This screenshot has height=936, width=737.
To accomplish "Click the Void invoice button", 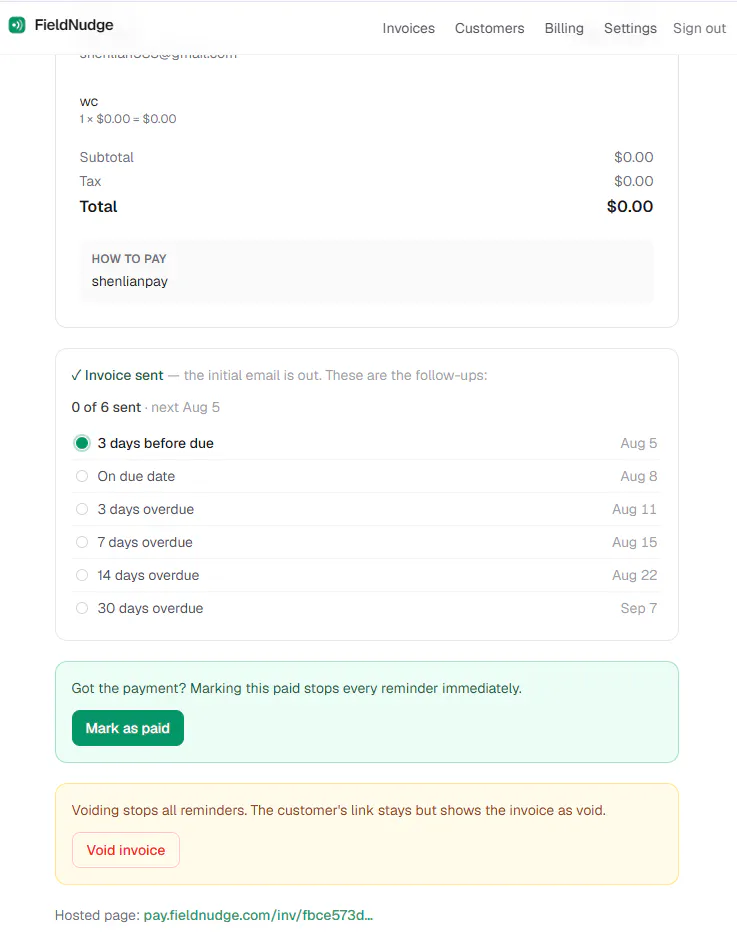I will [126, 849].
